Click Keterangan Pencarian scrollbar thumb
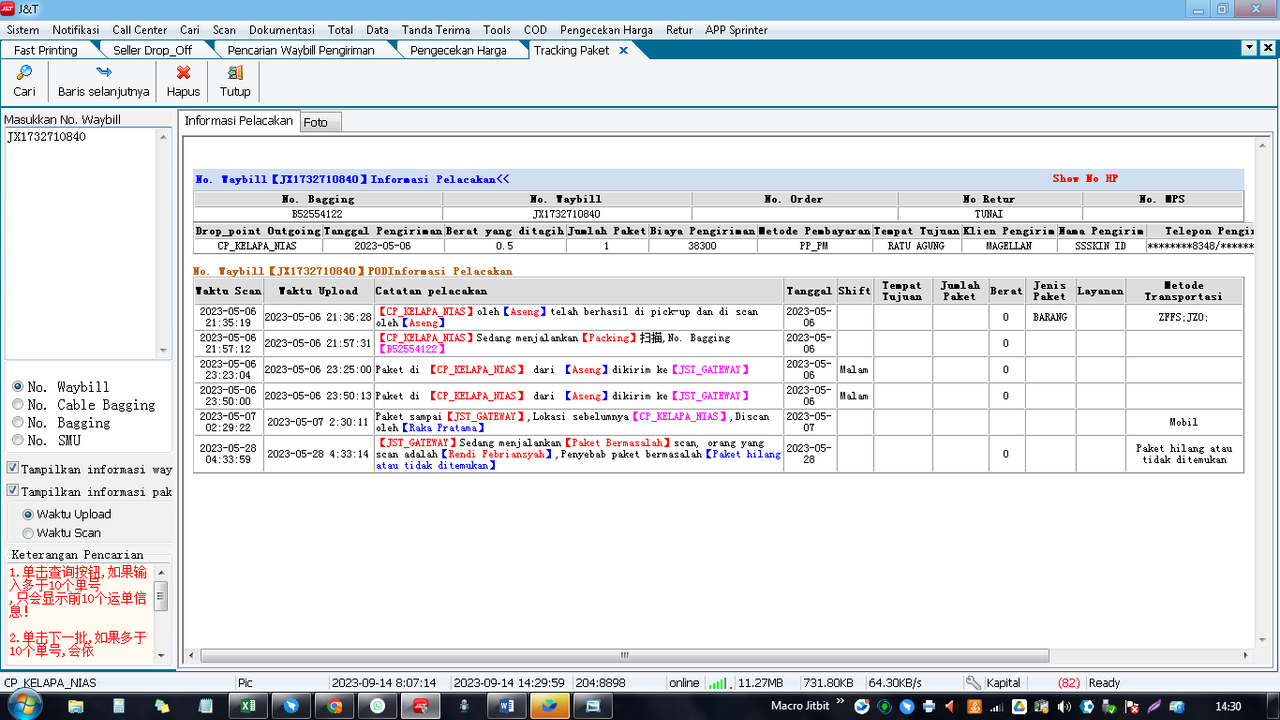Viewport: 1280px width, 720px height. click(x=161, y=596)
